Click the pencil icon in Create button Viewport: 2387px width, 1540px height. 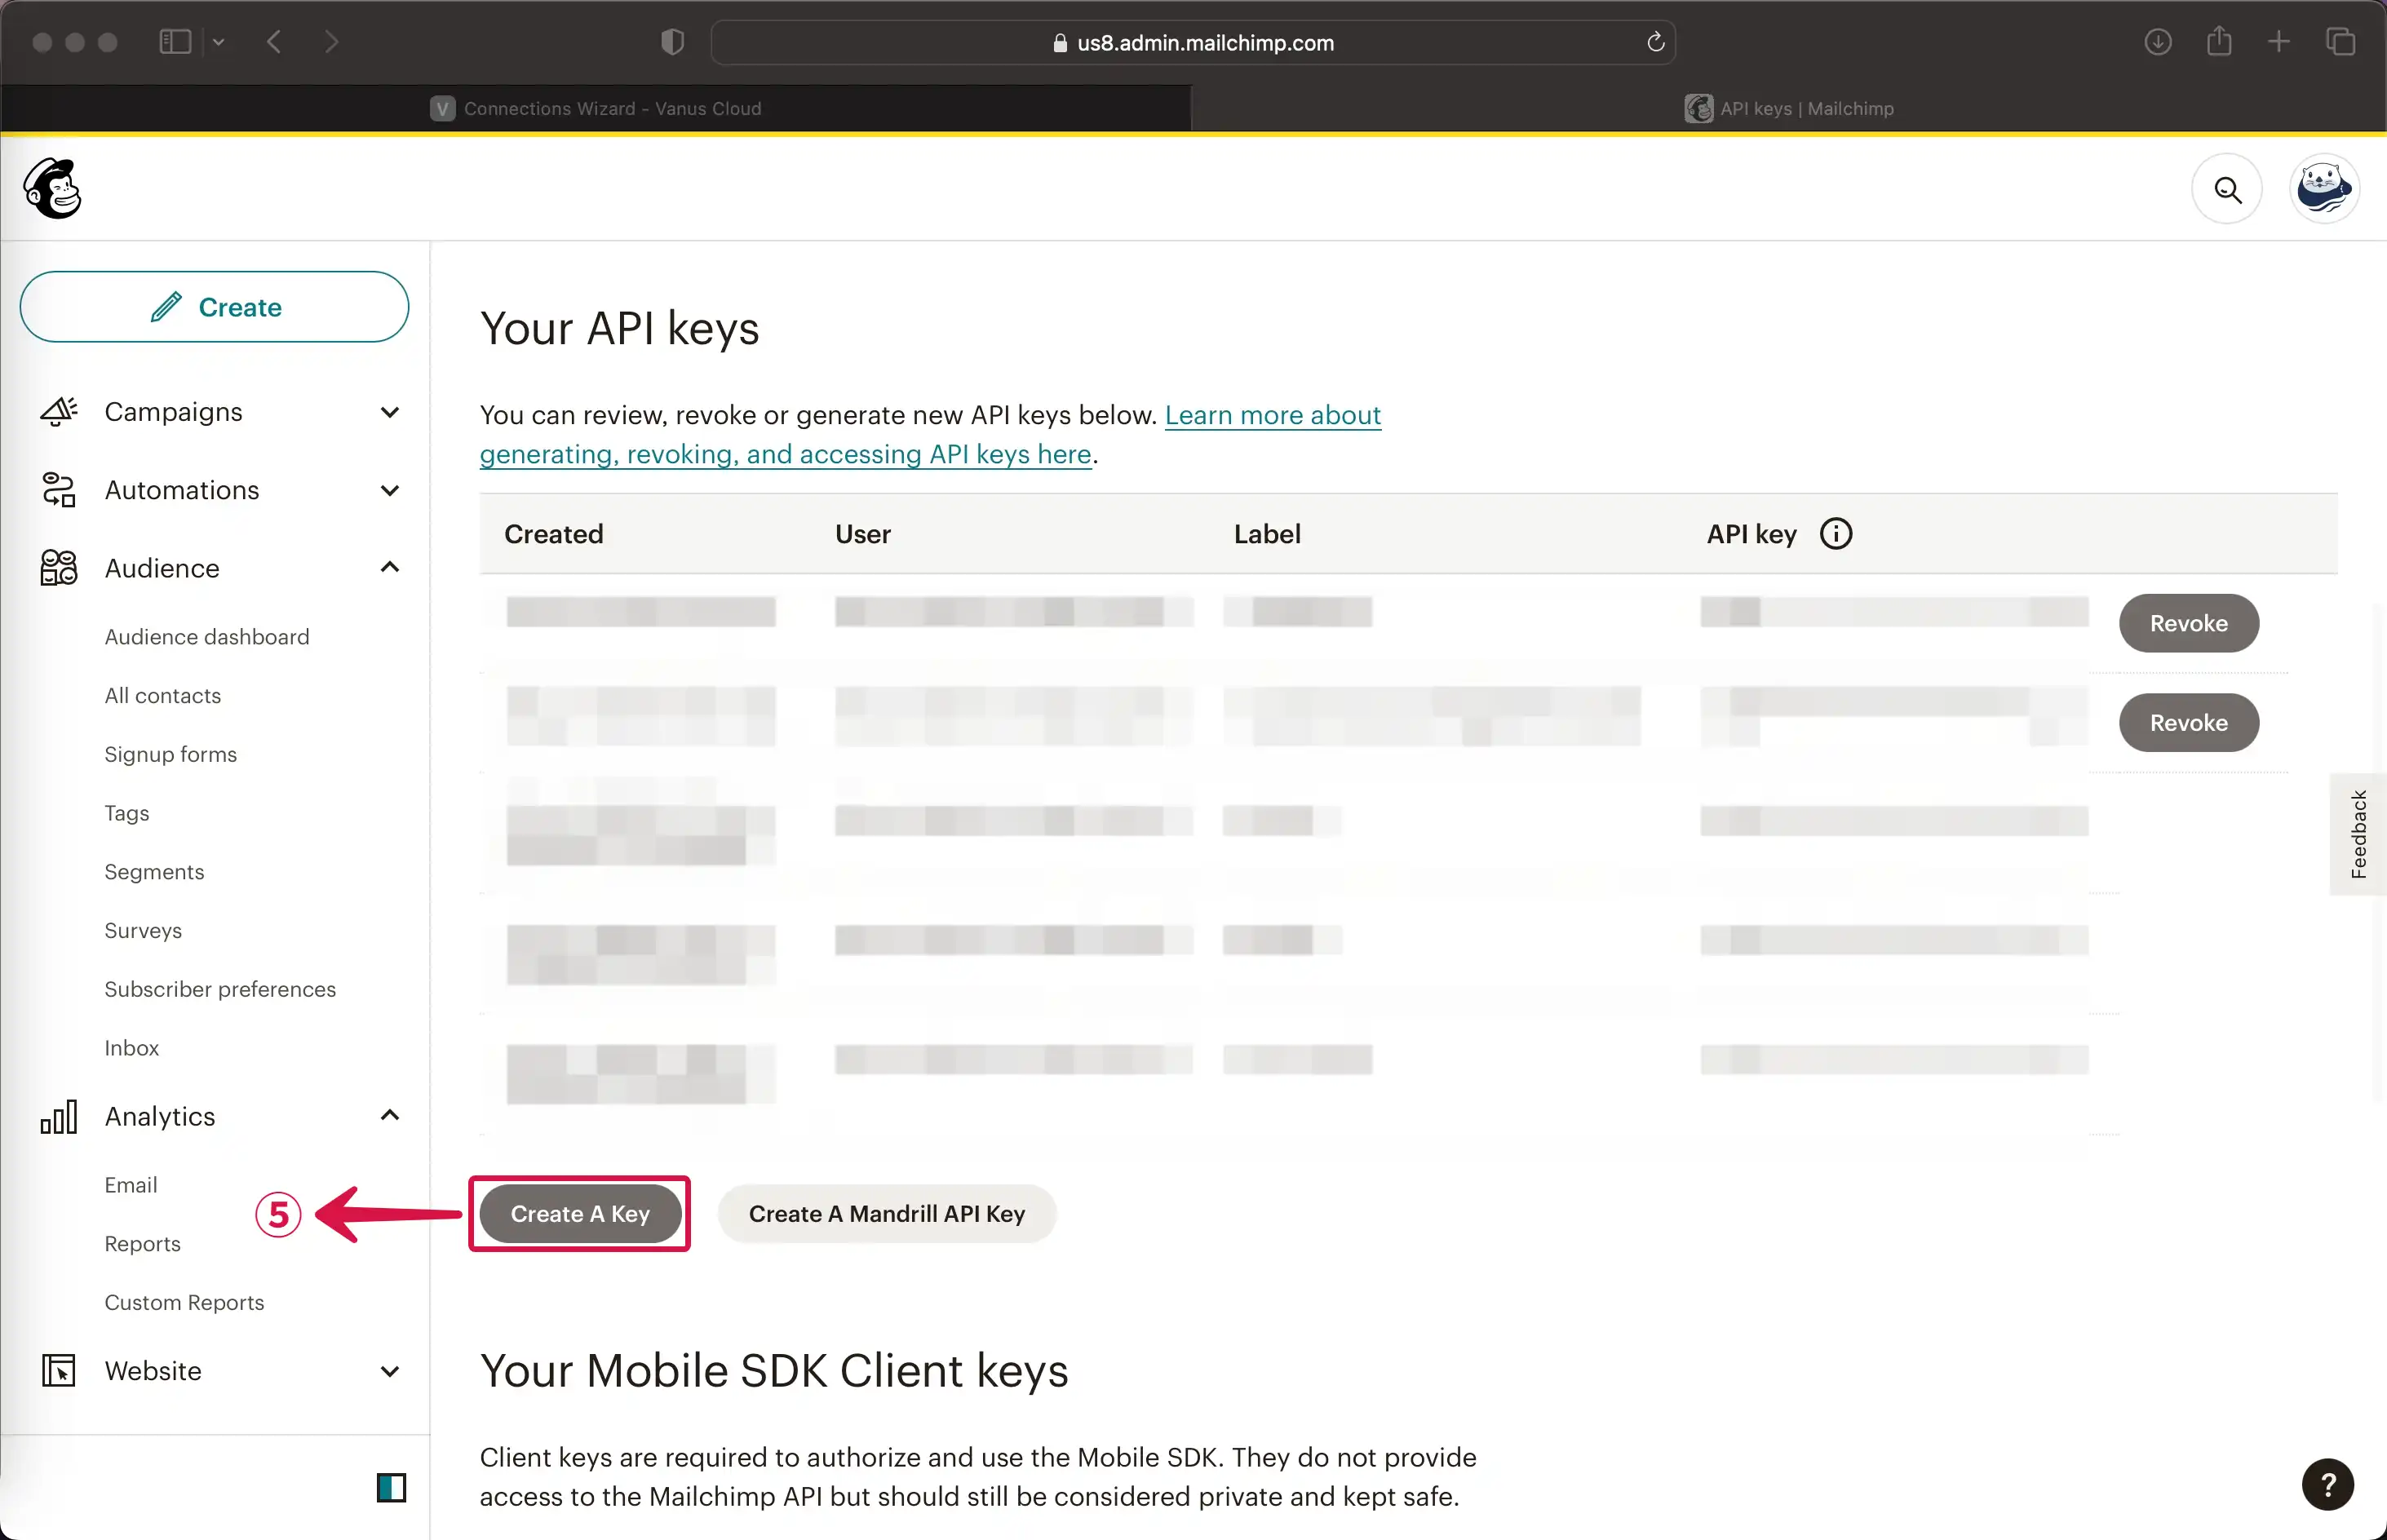[x=166, y=307]
